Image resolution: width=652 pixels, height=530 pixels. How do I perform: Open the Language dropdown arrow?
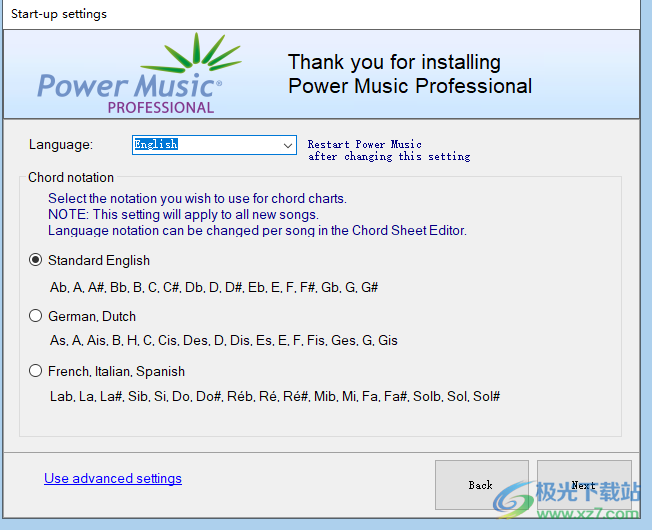tap(287, 145)
